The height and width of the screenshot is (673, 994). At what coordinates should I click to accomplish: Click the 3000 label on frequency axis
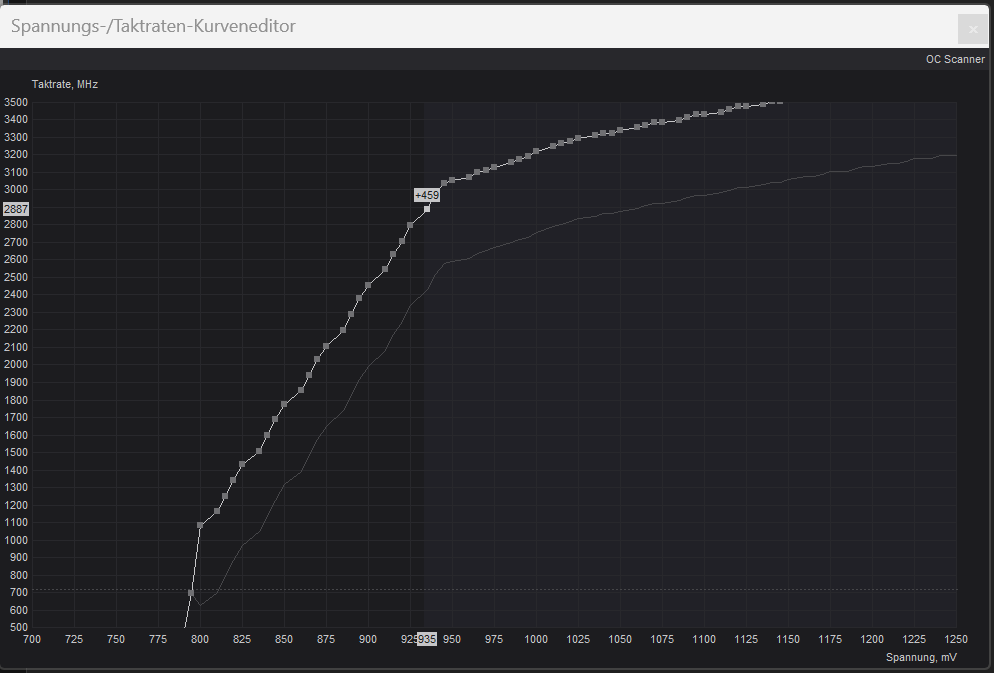pos(16,189)
